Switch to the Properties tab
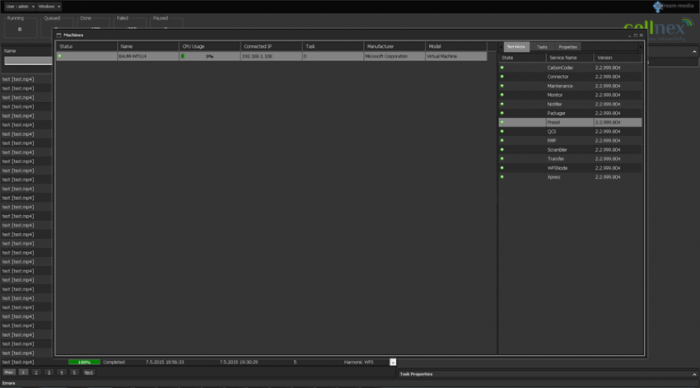 click(x=568, y=47)
